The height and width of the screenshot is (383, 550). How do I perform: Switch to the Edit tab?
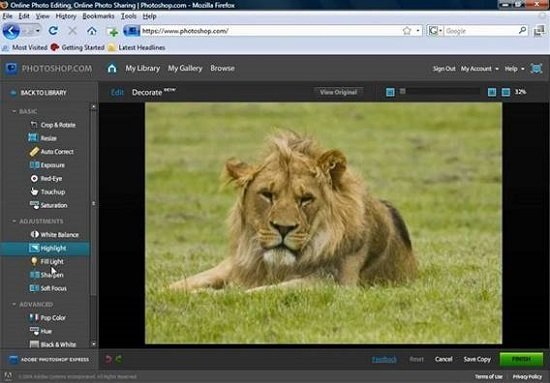[x=117, y=92]
